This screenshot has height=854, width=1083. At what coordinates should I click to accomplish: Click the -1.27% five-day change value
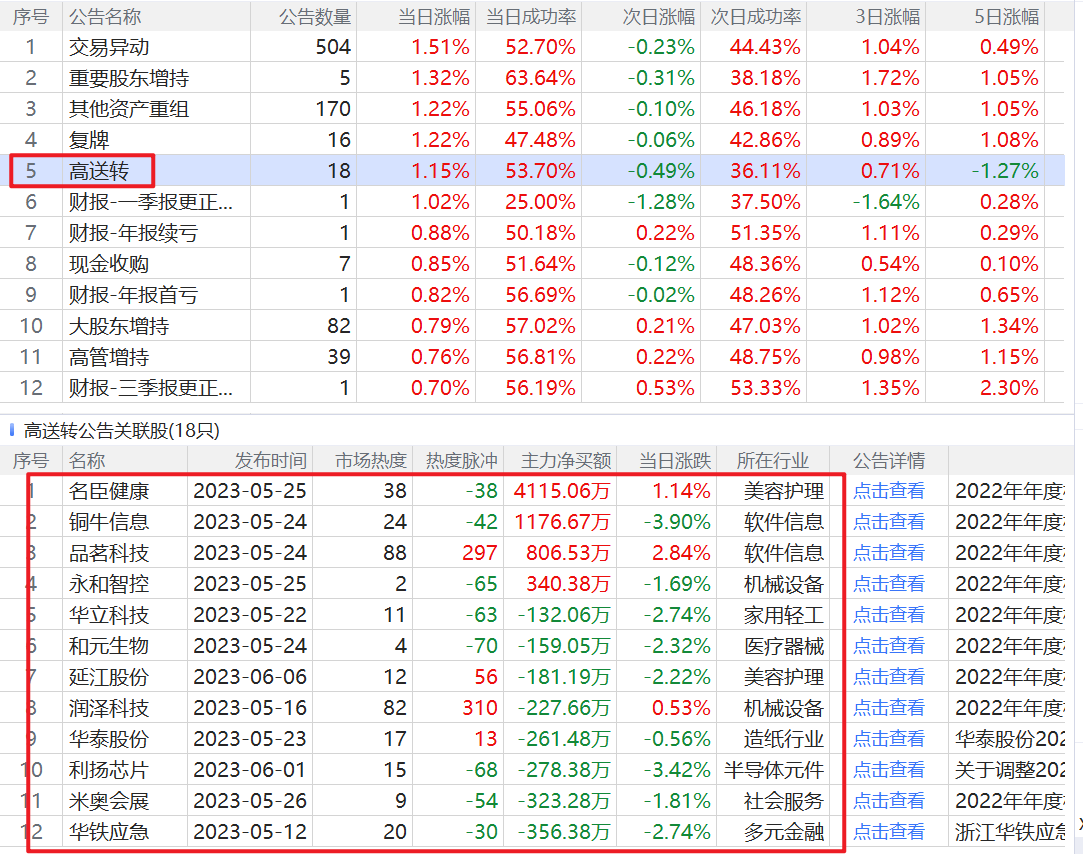pyautogui.click(x=1005, y=171)
